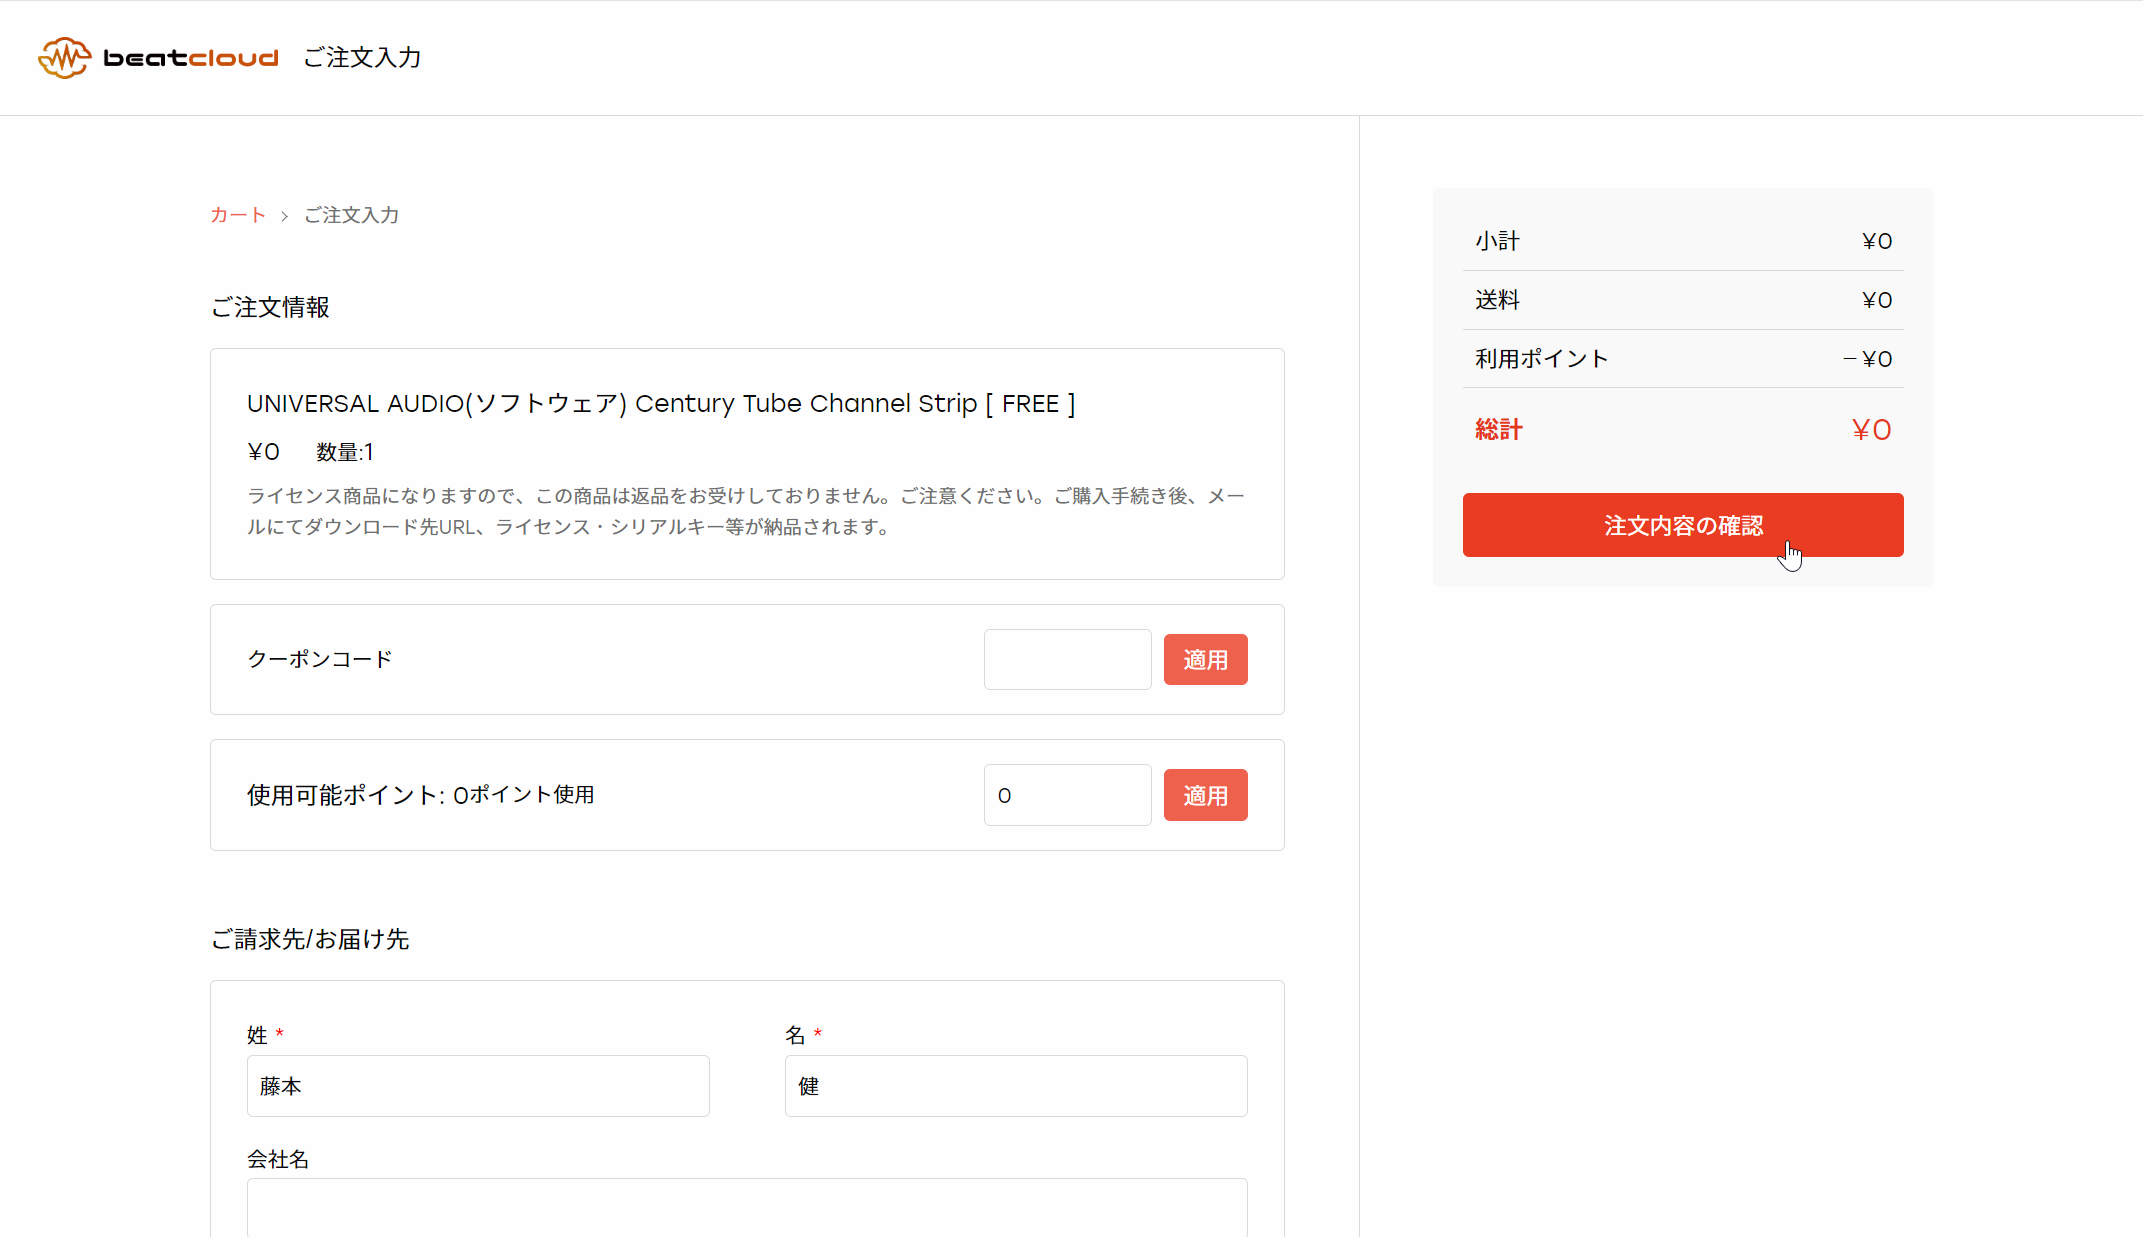Viewport: 2143px width, 1237px height.
Task: Click the ご注文入力 page header title
Action: pos(362,58)
